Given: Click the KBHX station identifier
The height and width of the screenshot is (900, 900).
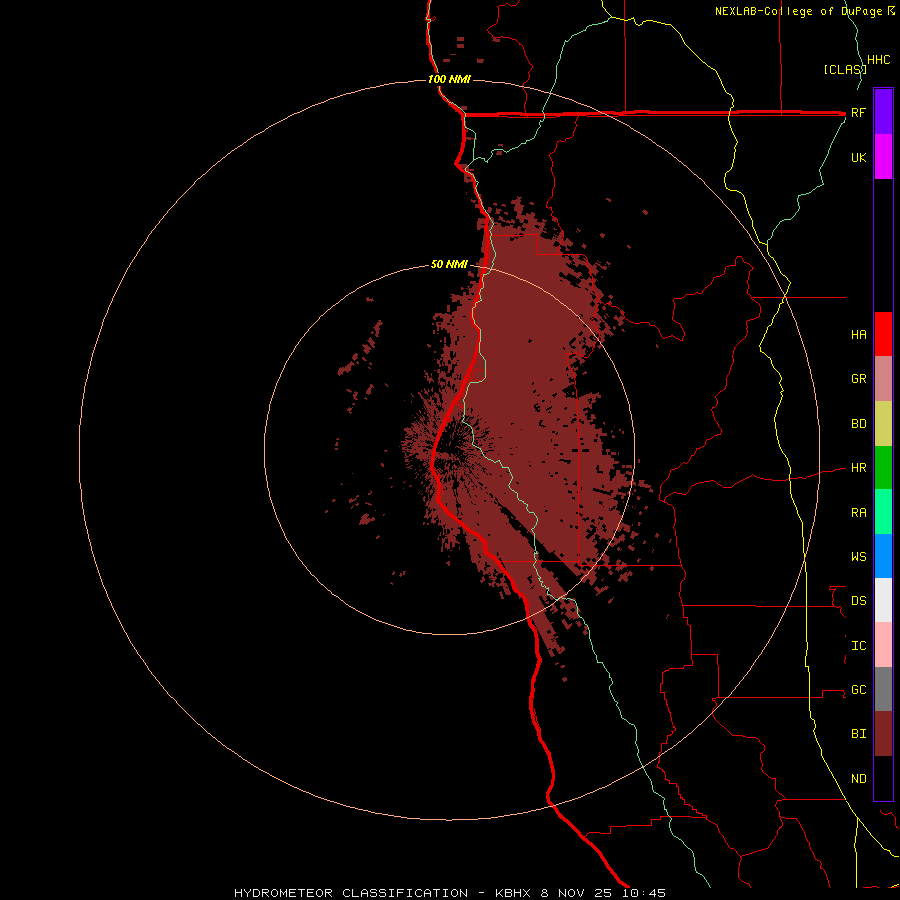Looking at the screenshot, I should (514, 893).
